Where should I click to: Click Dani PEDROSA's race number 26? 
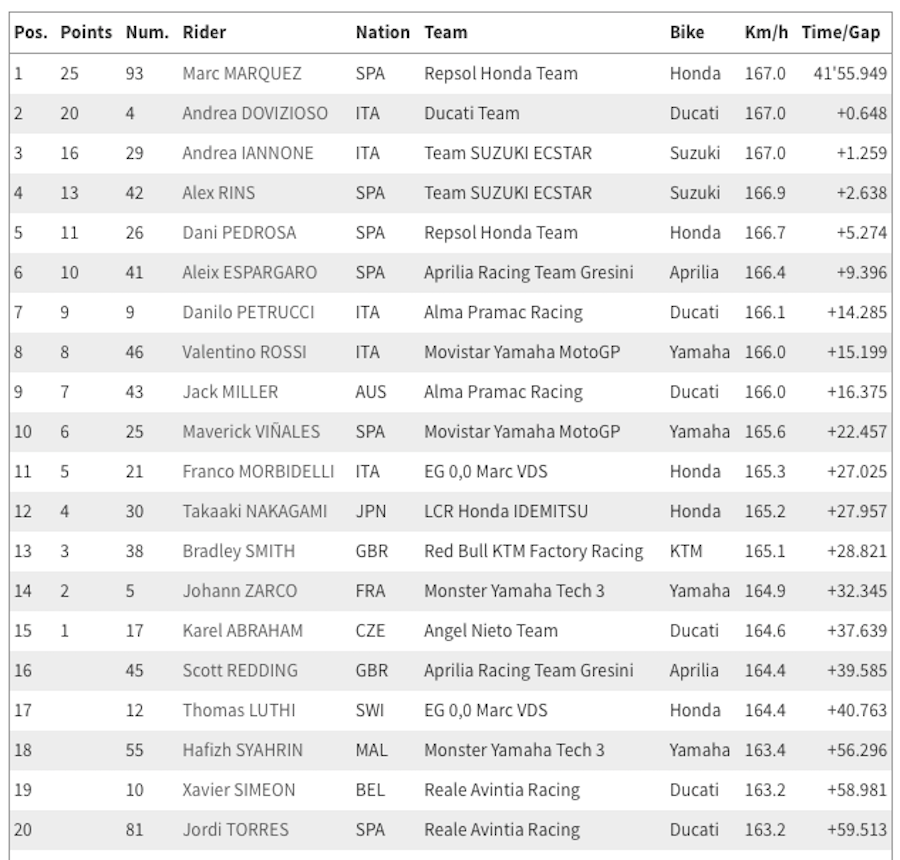click(134, 233)
